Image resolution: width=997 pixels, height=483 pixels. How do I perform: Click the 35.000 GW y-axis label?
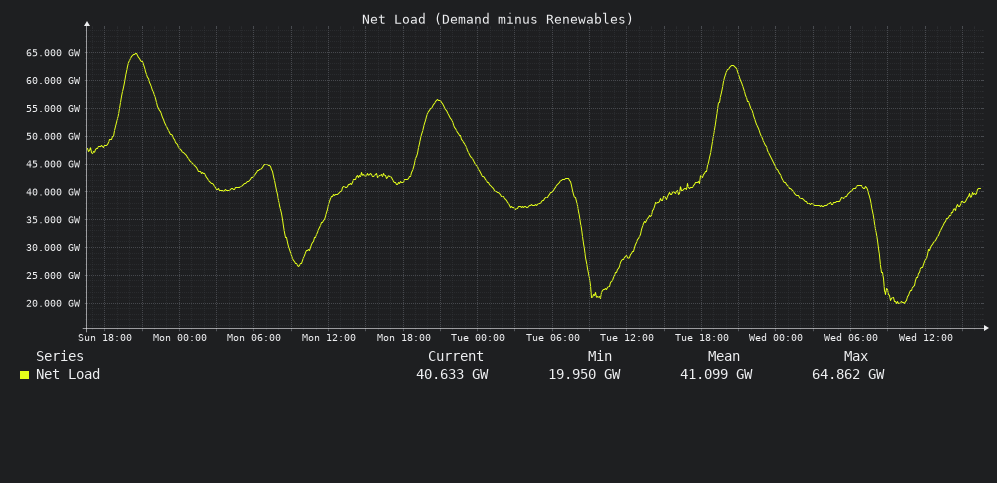[53, 220]
